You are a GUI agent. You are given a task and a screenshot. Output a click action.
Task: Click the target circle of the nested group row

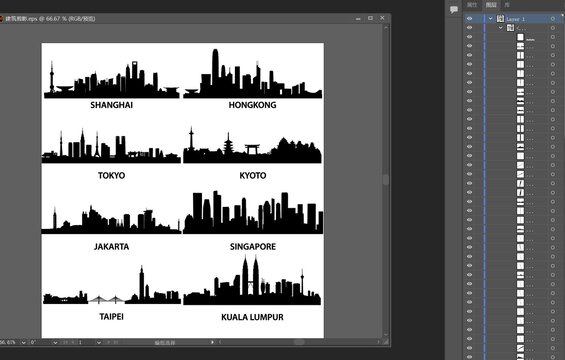(553, 28)
